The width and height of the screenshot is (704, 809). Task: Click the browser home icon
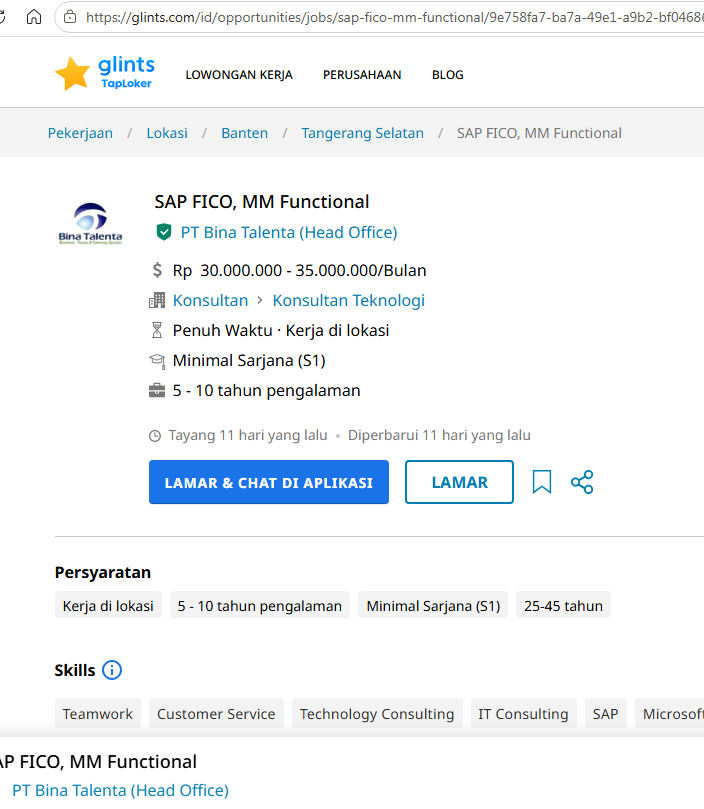coord(34,17)
